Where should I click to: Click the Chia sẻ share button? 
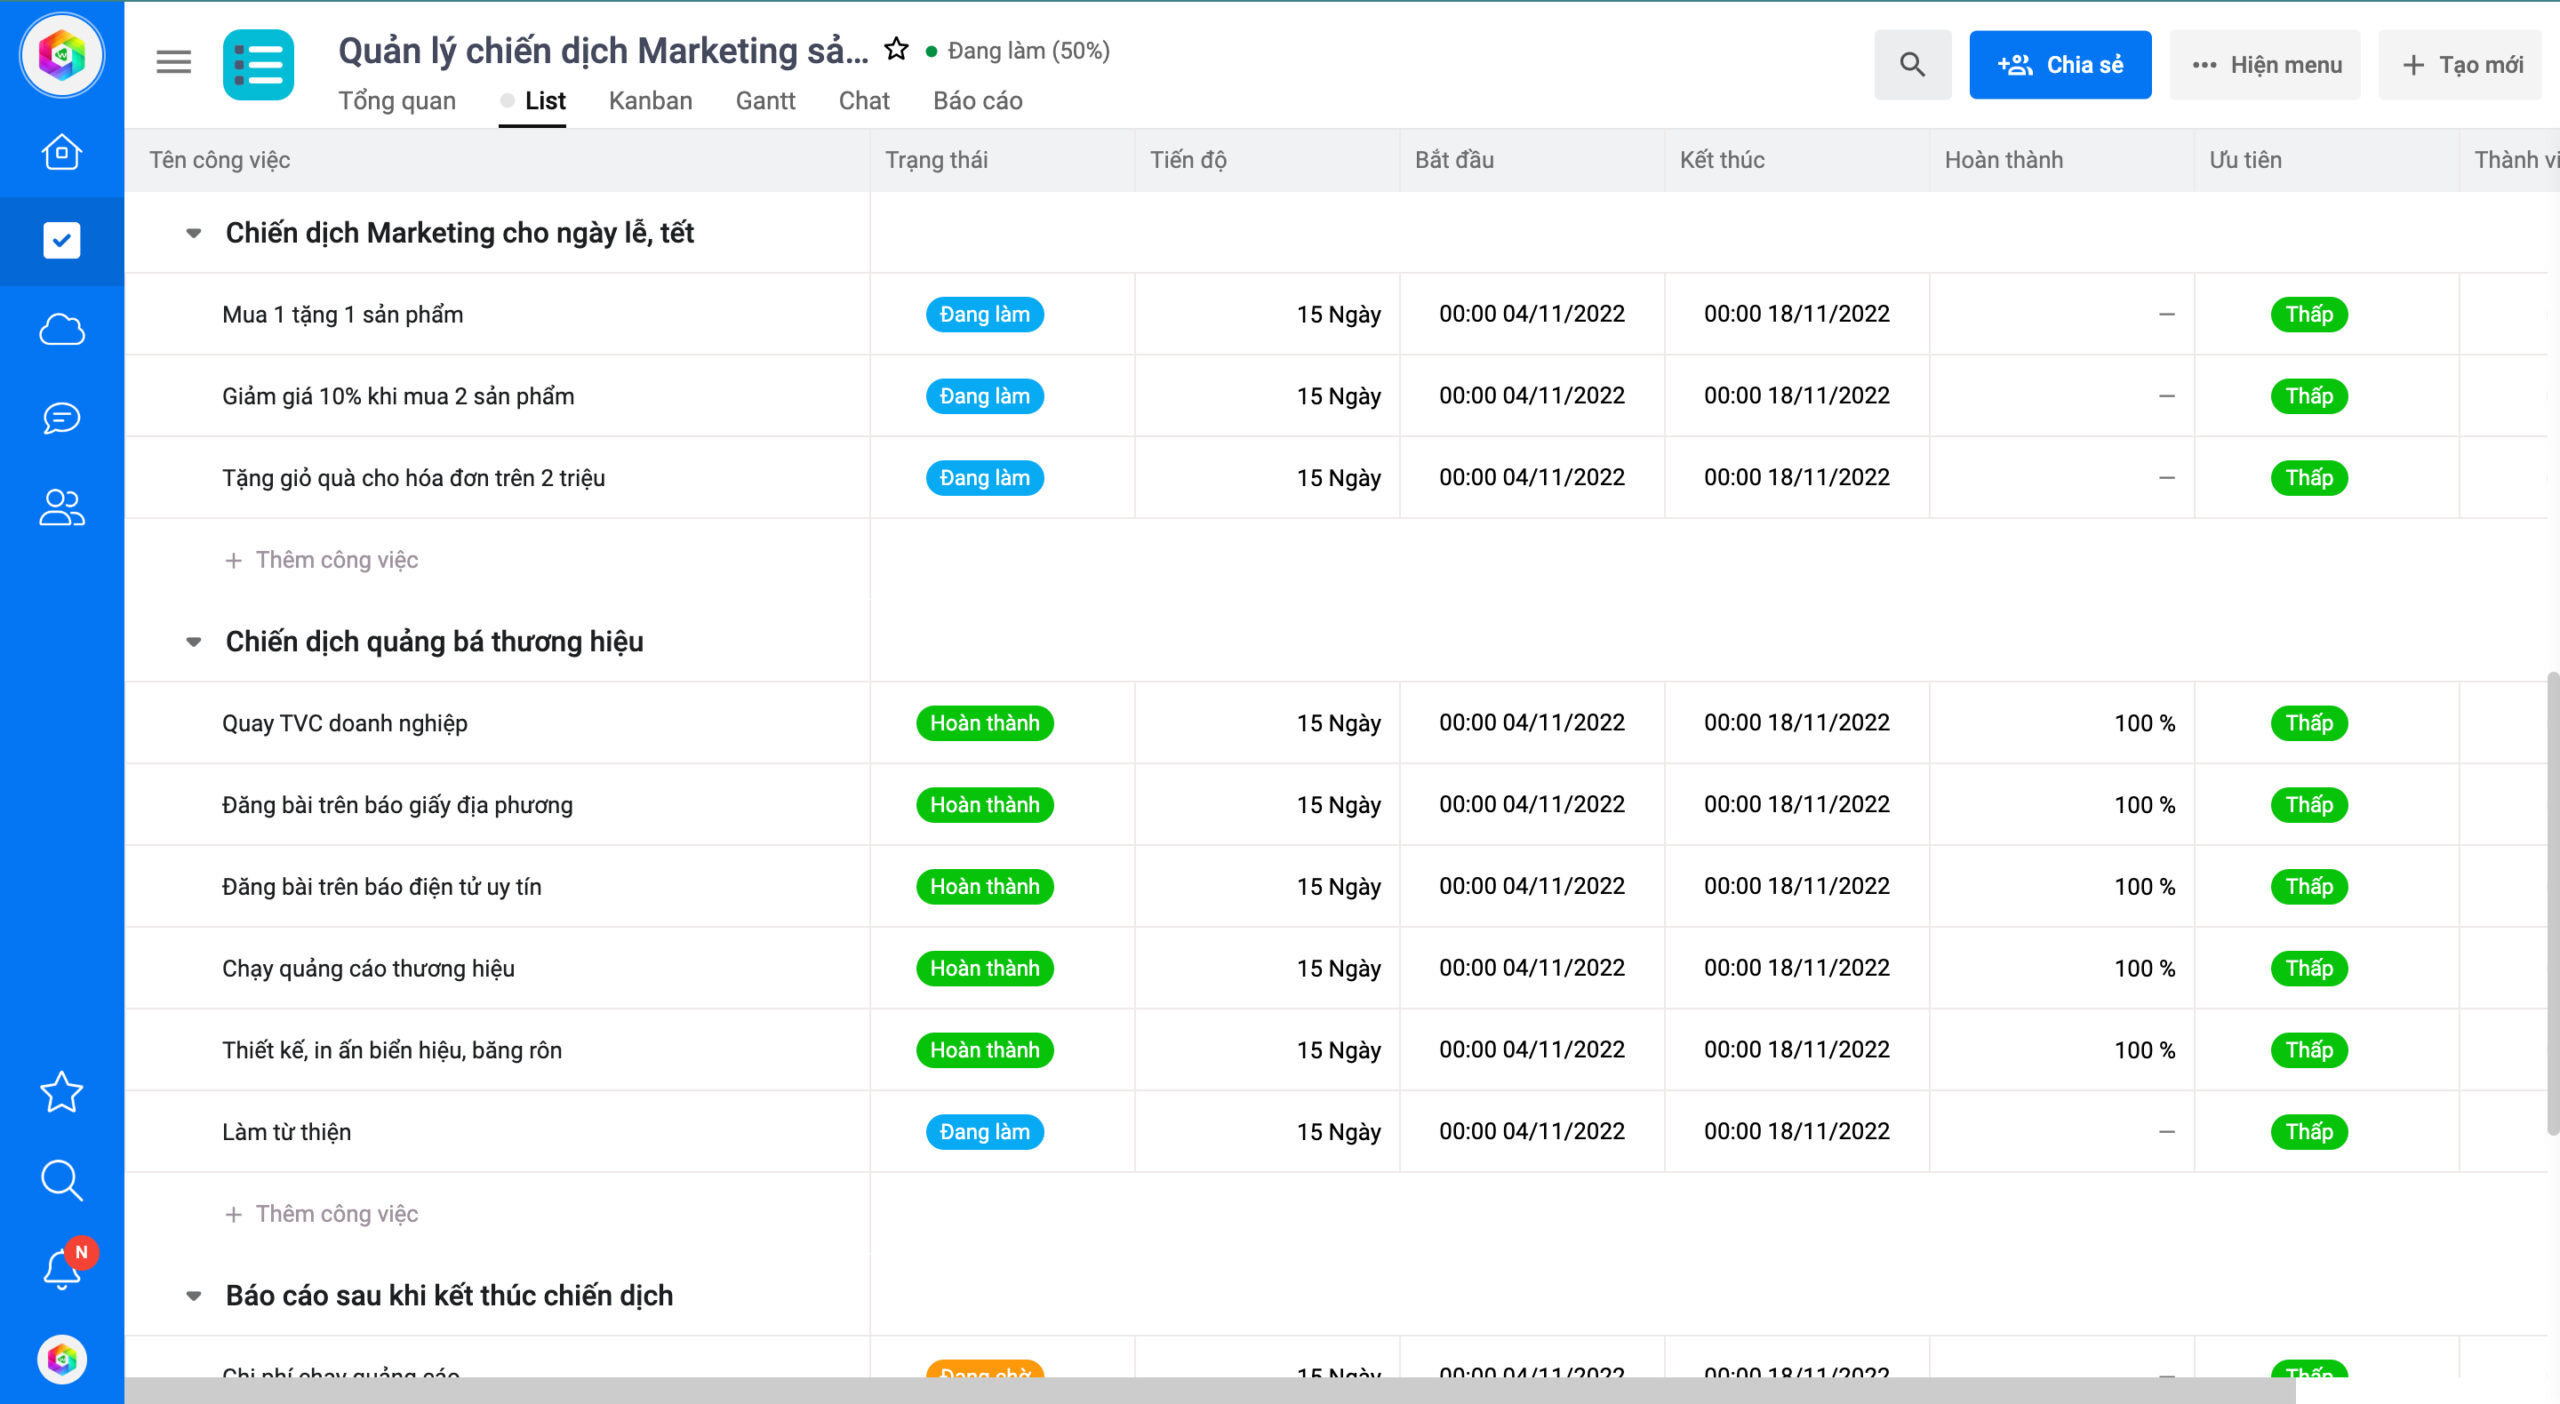click(2060, 64)
